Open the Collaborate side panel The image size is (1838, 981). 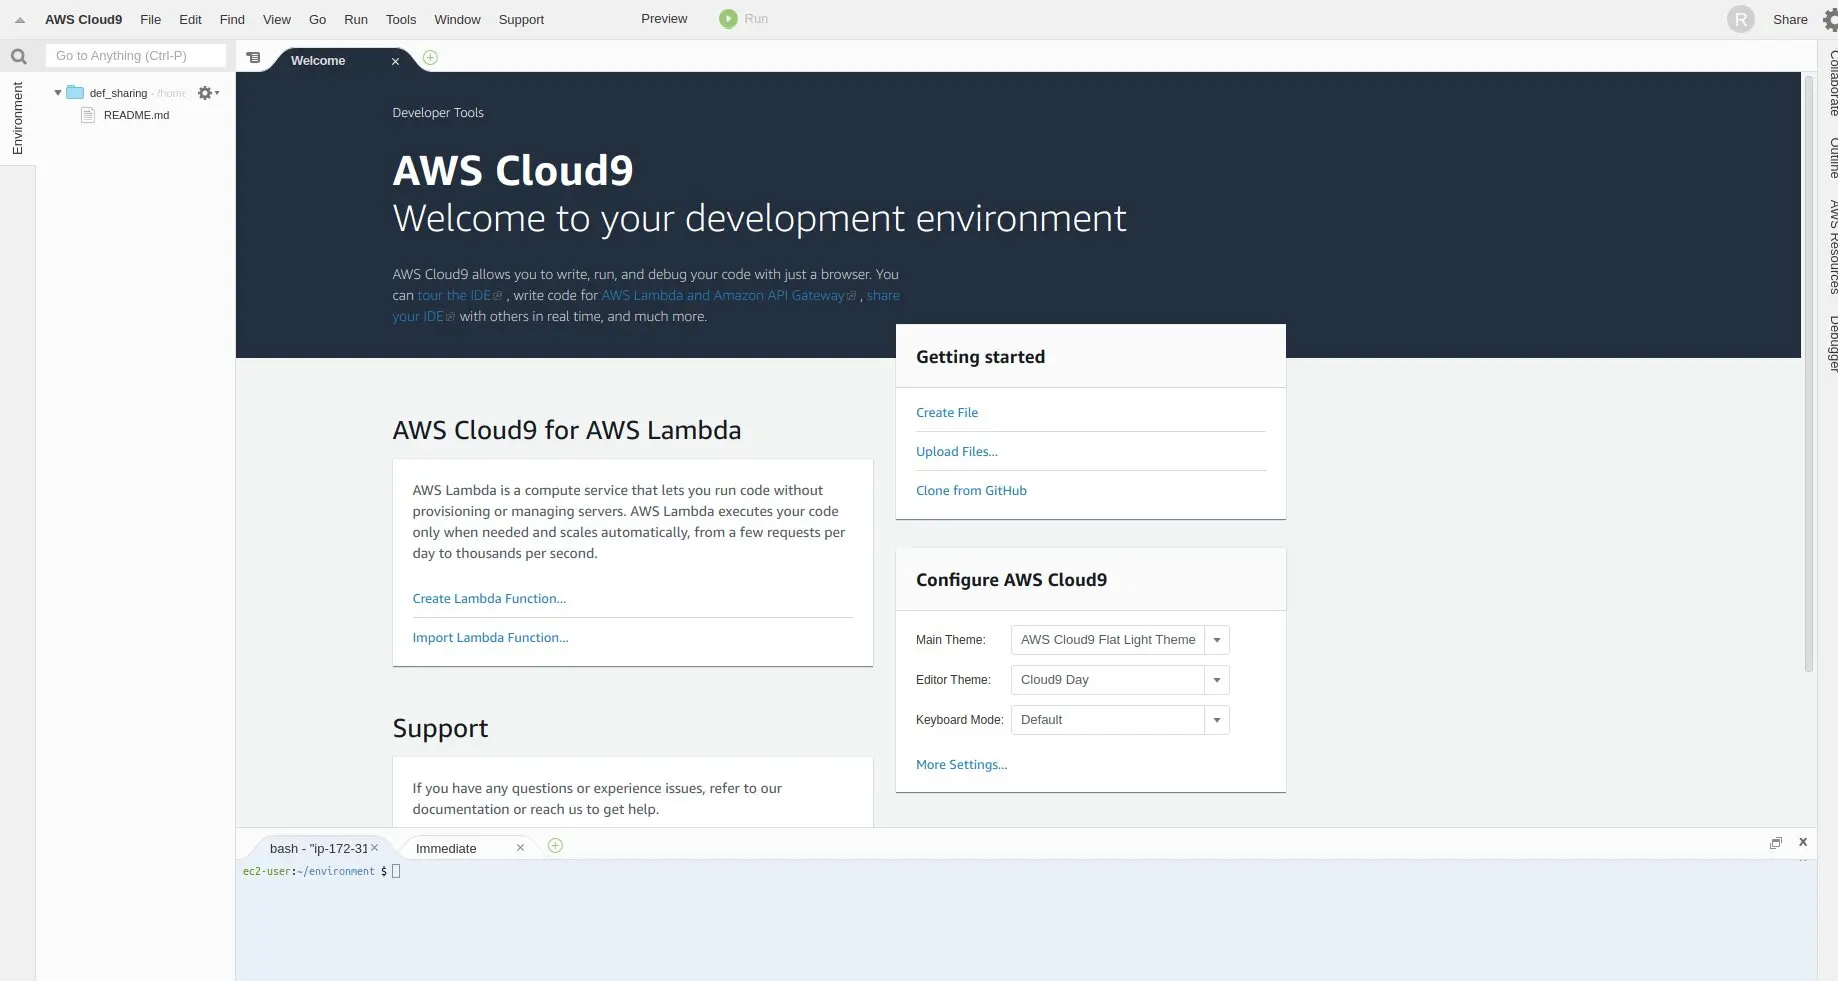pos(1832,82)
